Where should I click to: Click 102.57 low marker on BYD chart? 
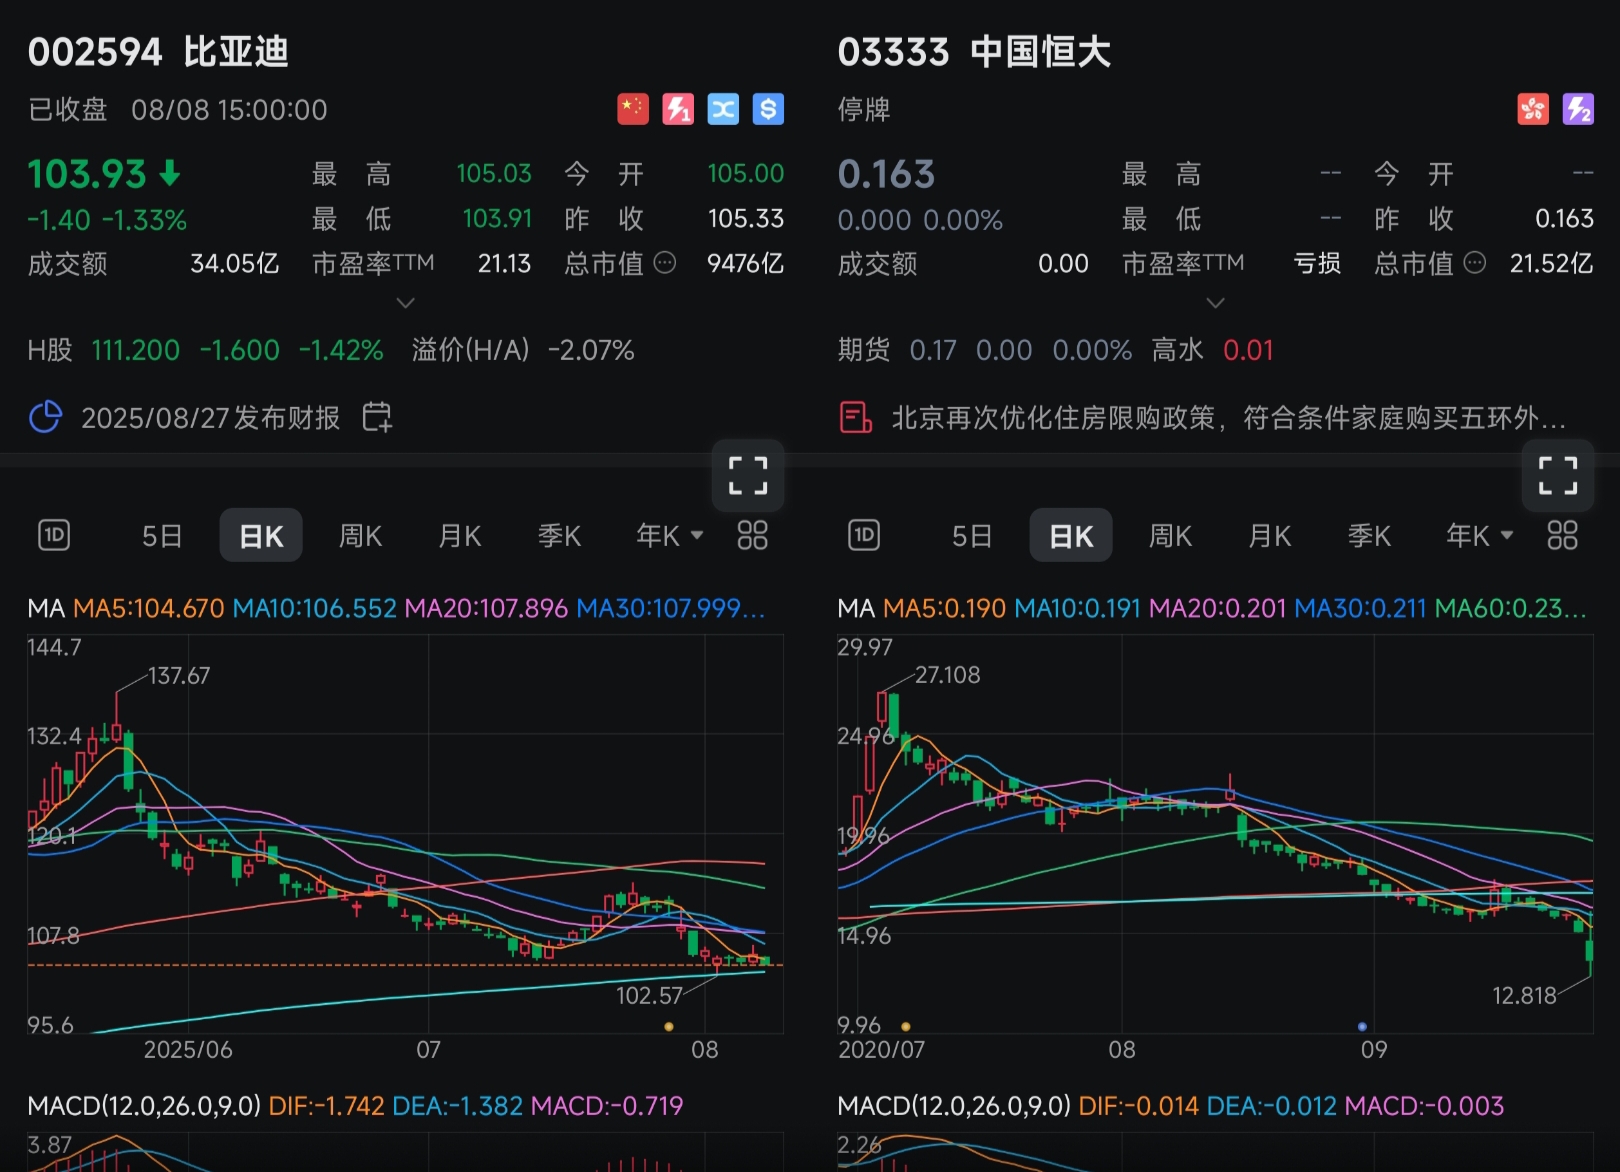[649, 995]
